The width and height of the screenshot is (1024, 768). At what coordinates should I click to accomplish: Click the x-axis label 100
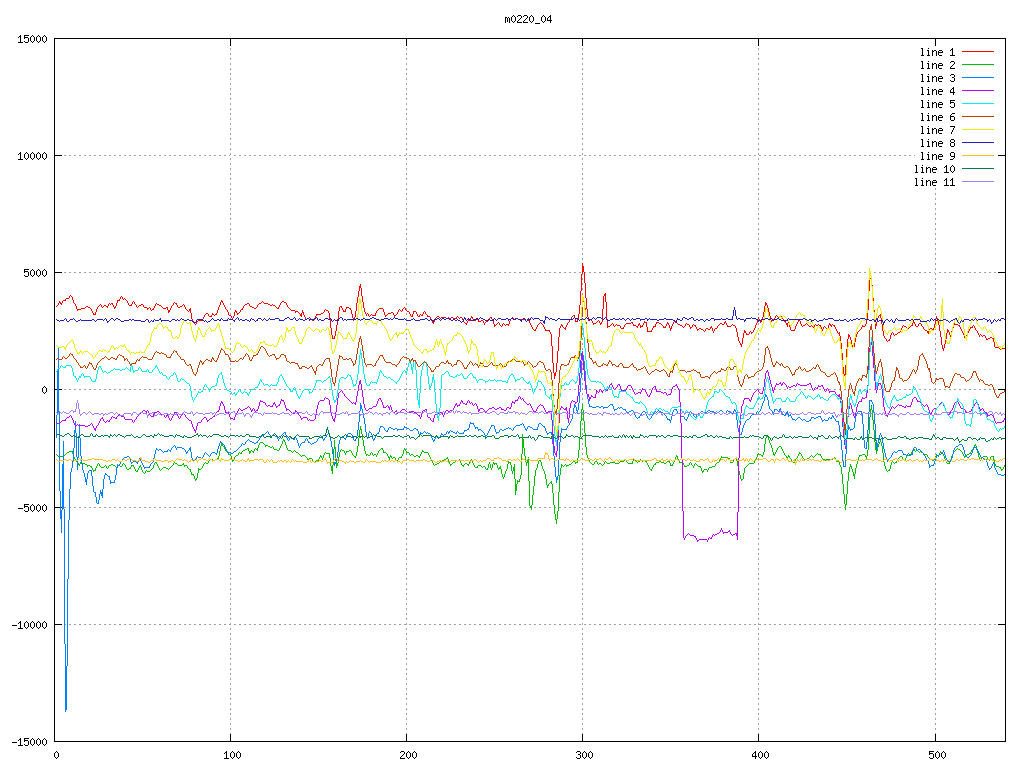[232, 756]
